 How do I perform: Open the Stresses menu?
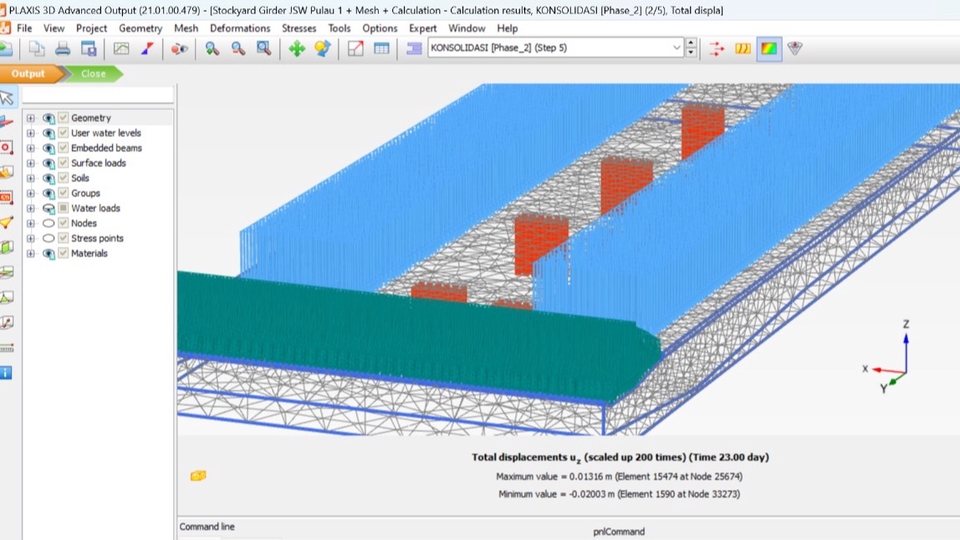click(299, 28)
